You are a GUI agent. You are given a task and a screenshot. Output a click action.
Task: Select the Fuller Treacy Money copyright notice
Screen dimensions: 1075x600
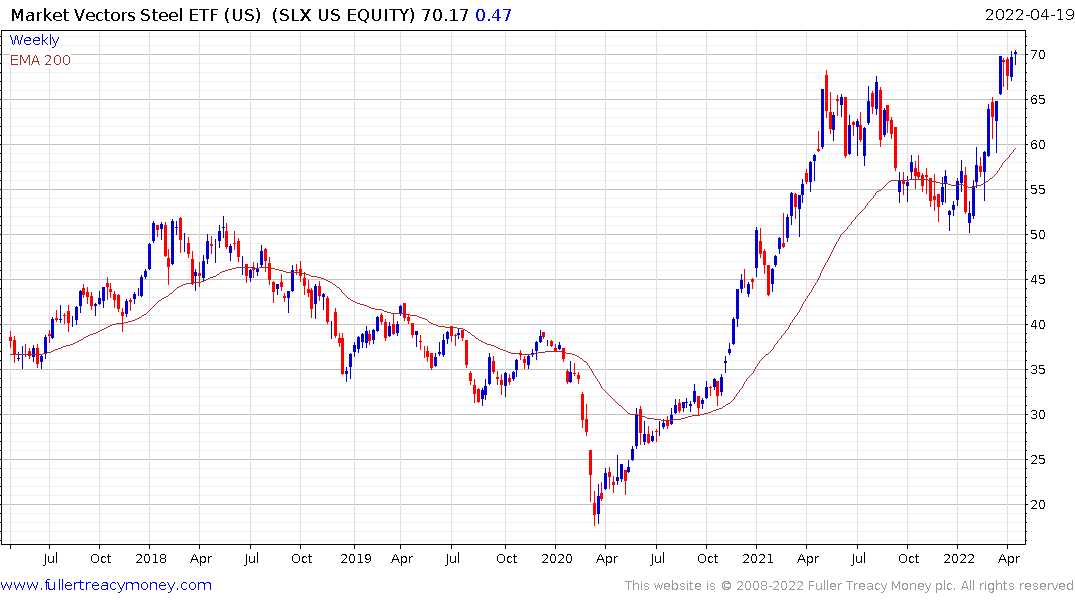tap(849, 586)
